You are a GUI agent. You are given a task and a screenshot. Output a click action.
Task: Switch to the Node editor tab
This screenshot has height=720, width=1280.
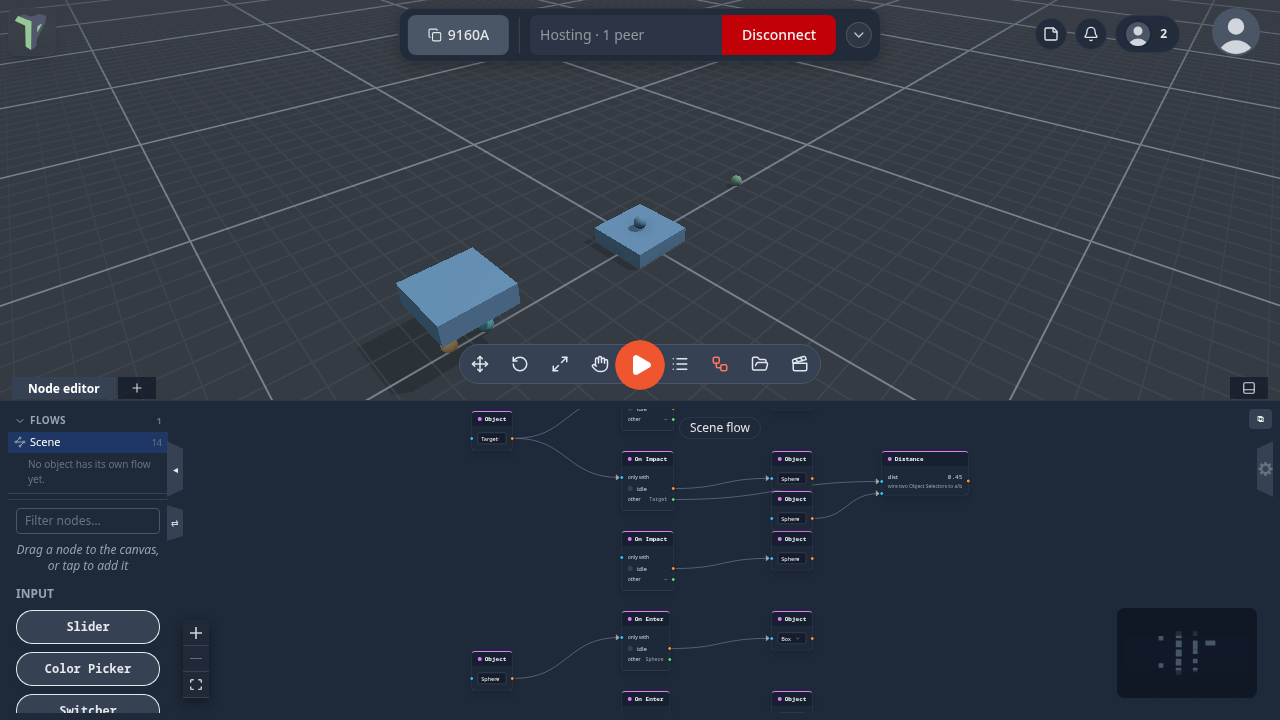click(x=64, y=388)
